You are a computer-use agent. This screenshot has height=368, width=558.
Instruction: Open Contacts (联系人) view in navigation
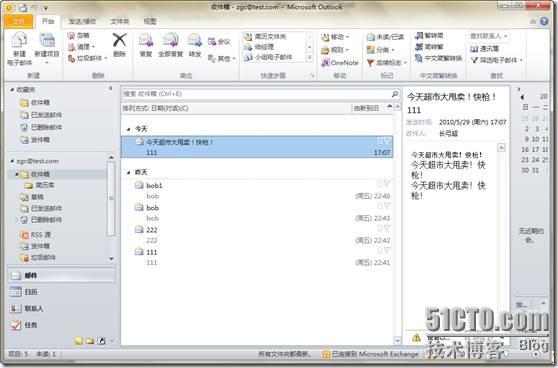click(x=61, y=308)
